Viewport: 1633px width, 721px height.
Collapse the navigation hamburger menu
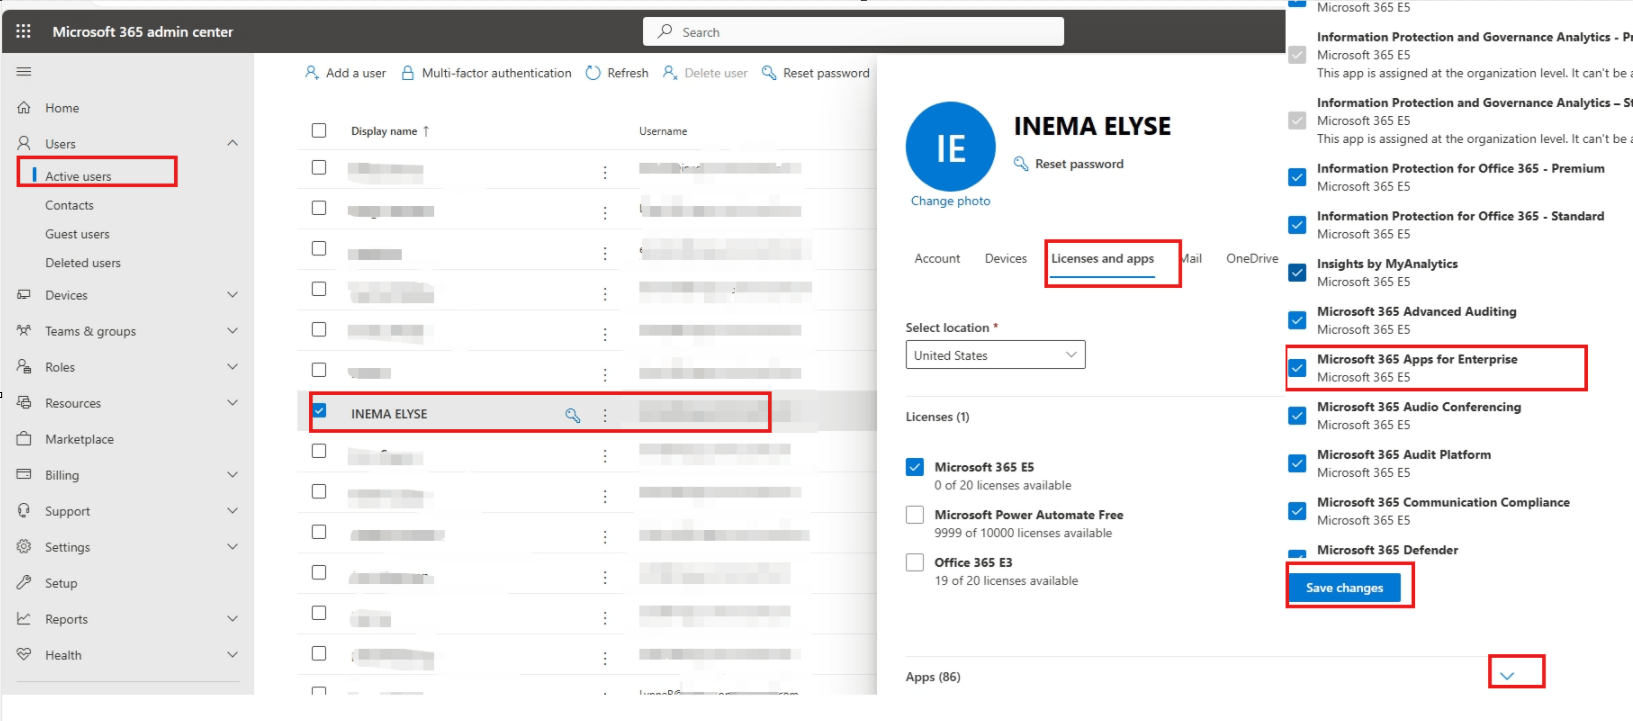point(24,72)
